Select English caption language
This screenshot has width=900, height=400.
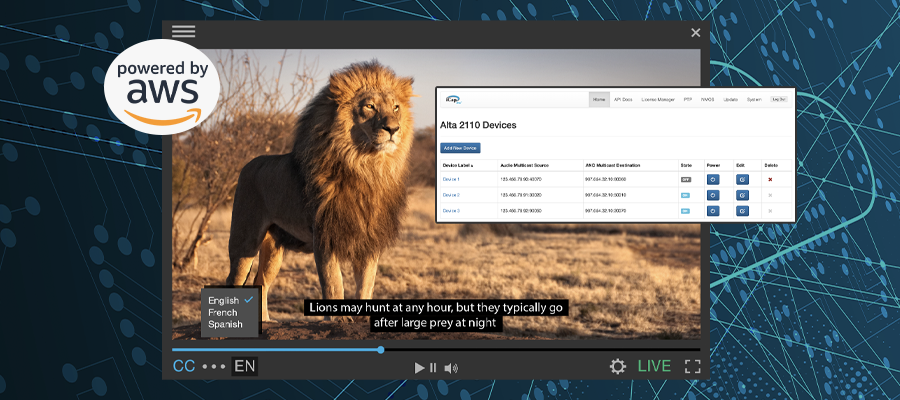pos(224,300)
